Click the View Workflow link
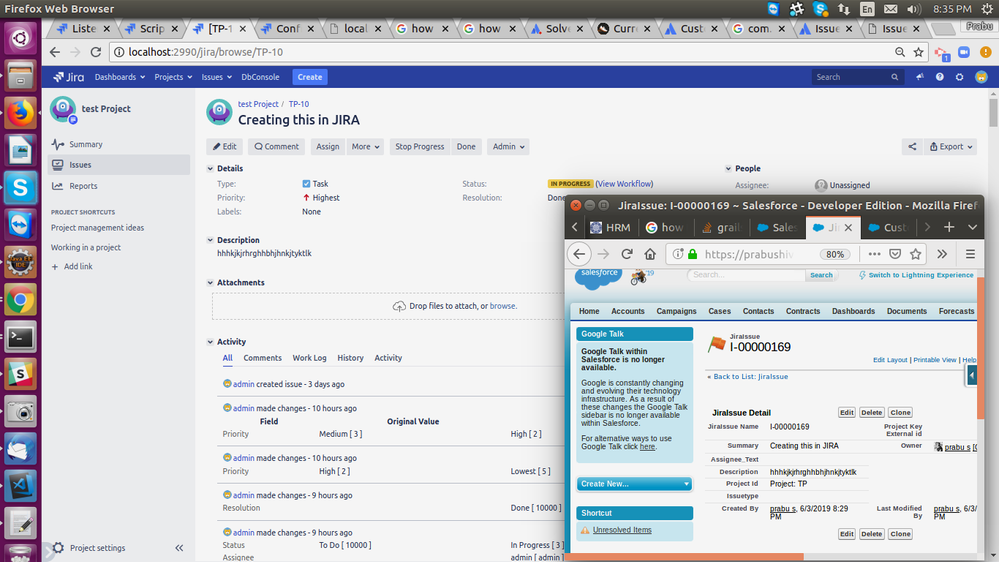Viewport: 999px width, 562px height. pos(624,184)
